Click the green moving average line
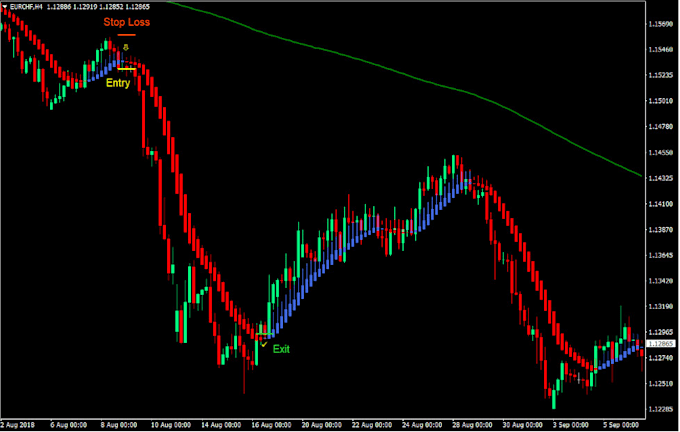Screen dimensions: 680x432 pyautogui.click(x=403, y=74)
